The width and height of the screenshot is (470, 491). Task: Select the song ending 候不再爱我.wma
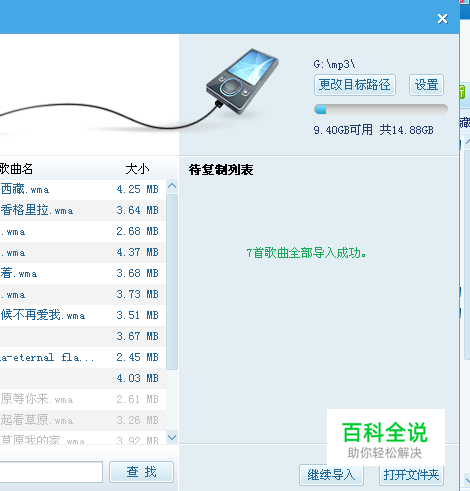pyautogui.click(x=83, y=315)
